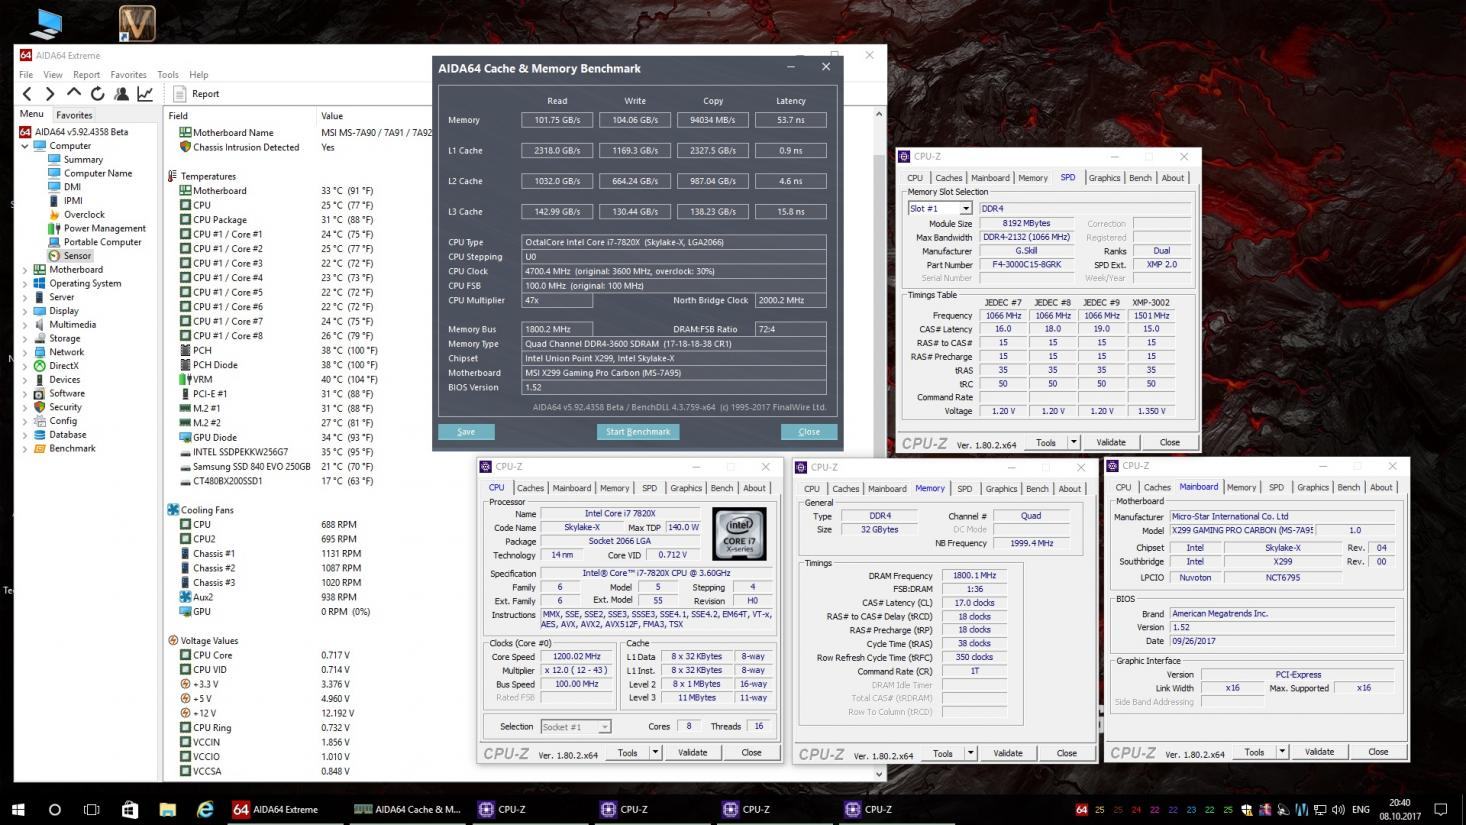1466x825 pixels.
Task: Click the ENG language indicator in tray
Action: 1361,809
